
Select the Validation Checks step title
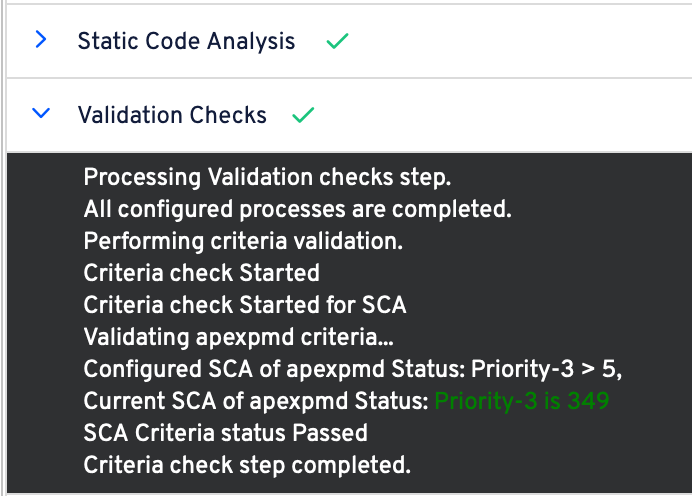tap(172, 115)
